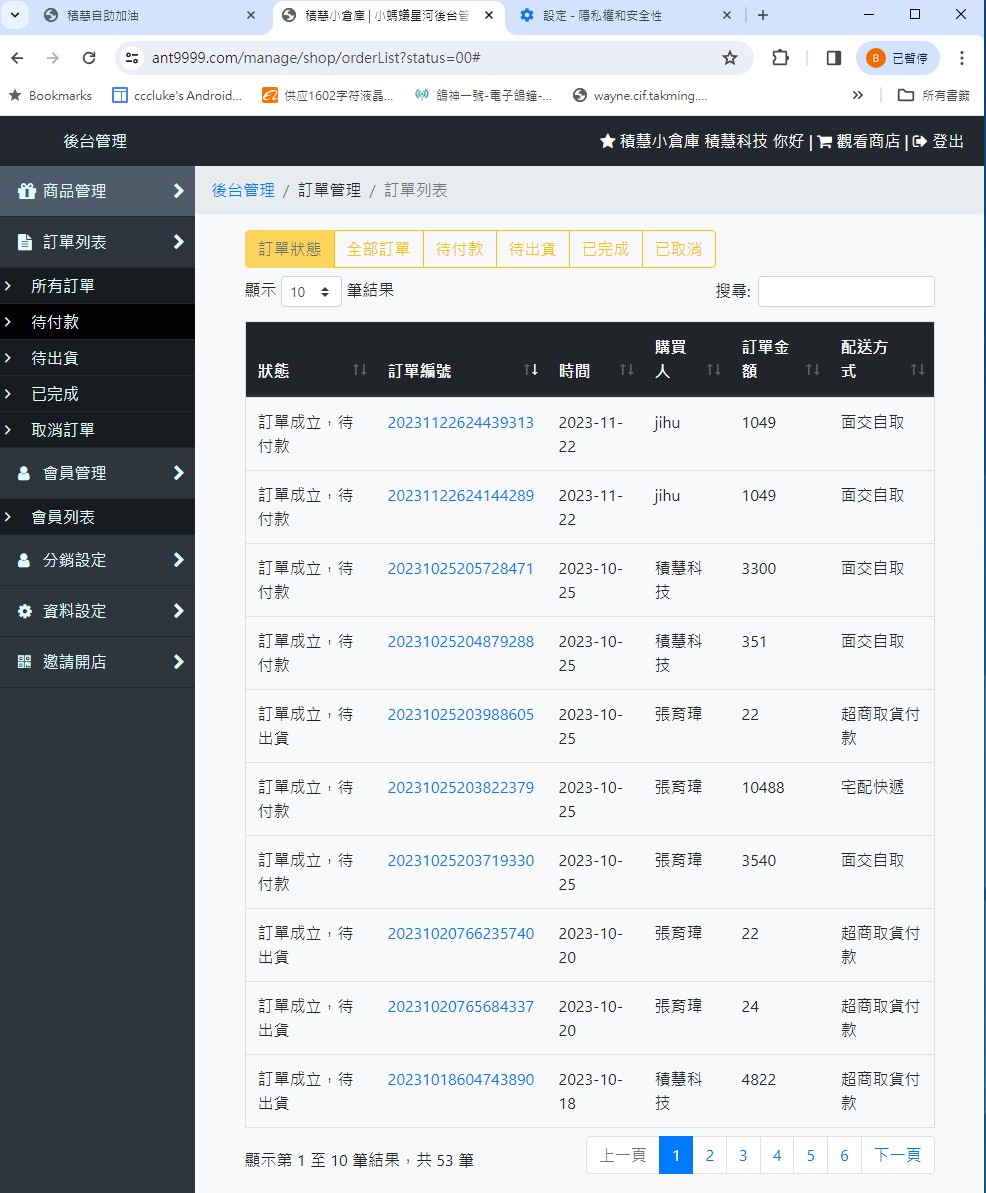This screenshot has height=1193, width=986.
Task: Open a new browser tab
Action: click(x=763, y=15)
